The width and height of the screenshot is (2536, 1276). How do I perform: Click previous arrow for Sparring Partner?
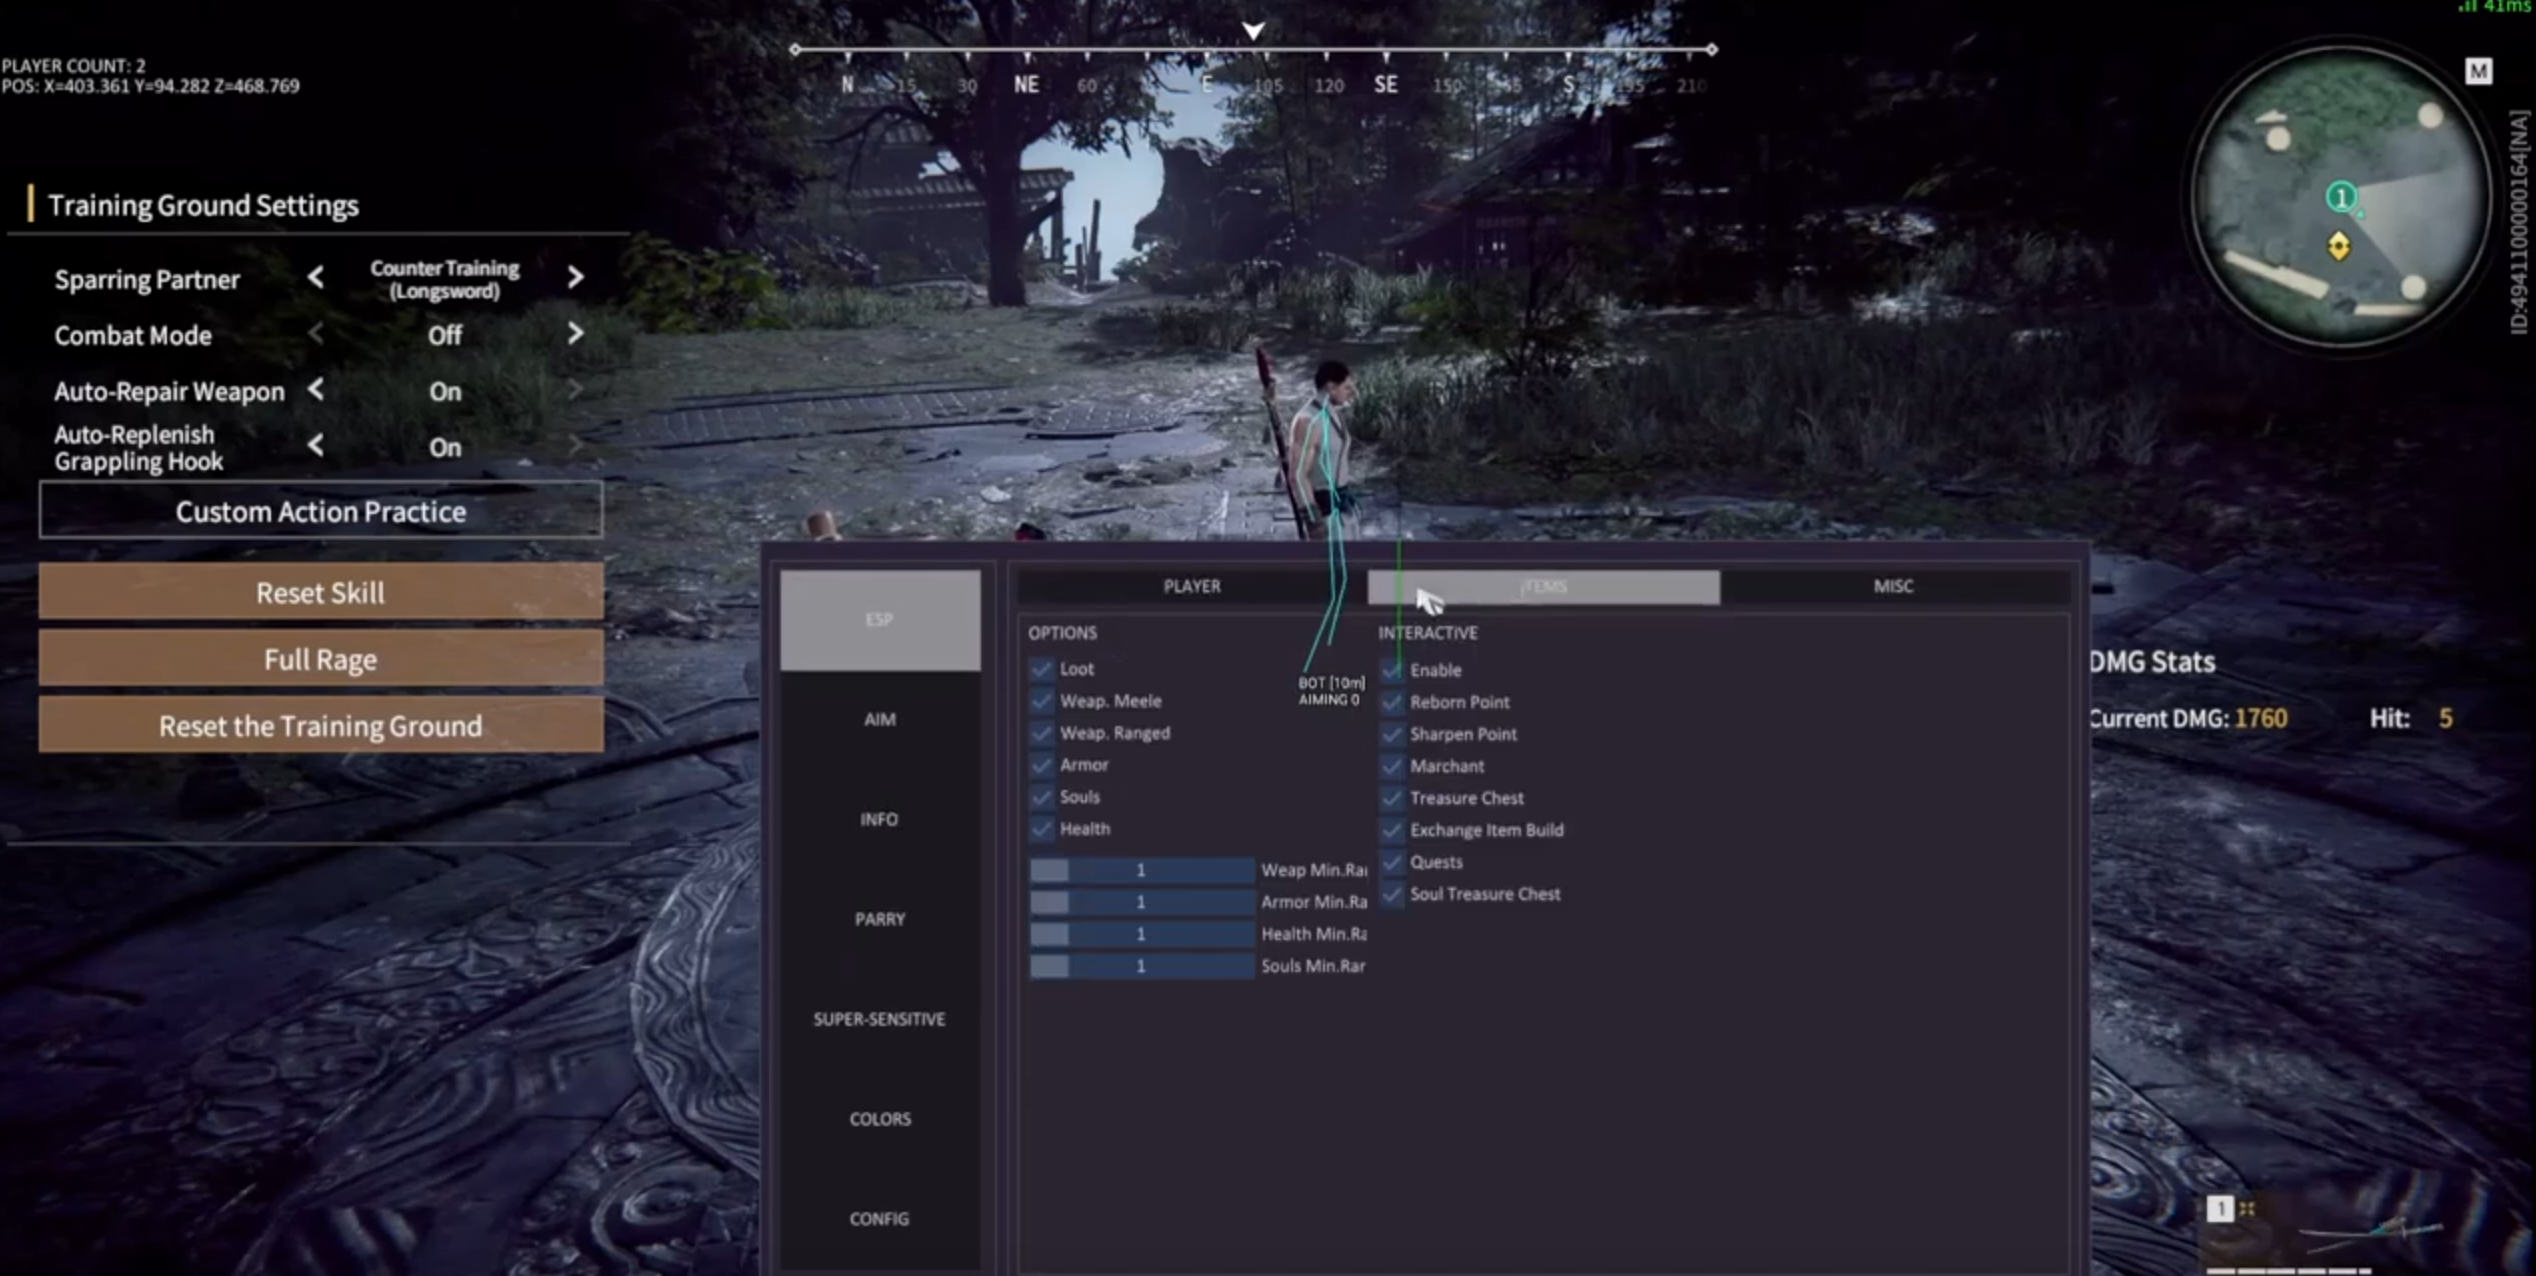coord(316,277)
